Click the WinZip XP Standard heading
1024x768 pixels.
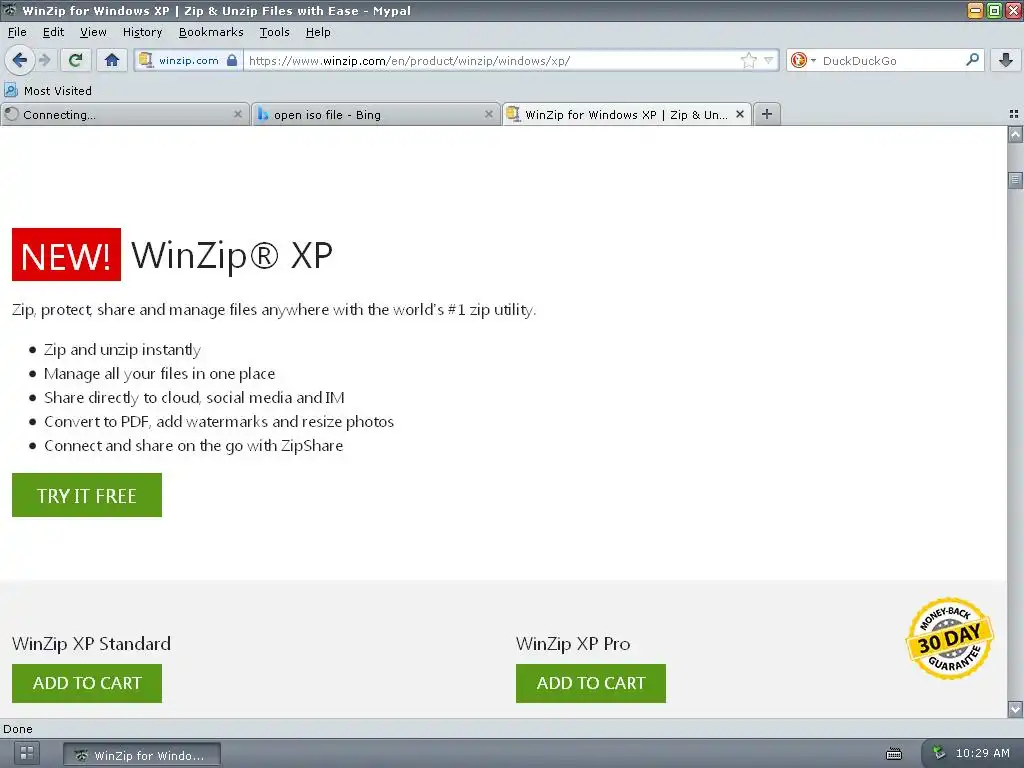pyautogui.click(x=91, y=644)
